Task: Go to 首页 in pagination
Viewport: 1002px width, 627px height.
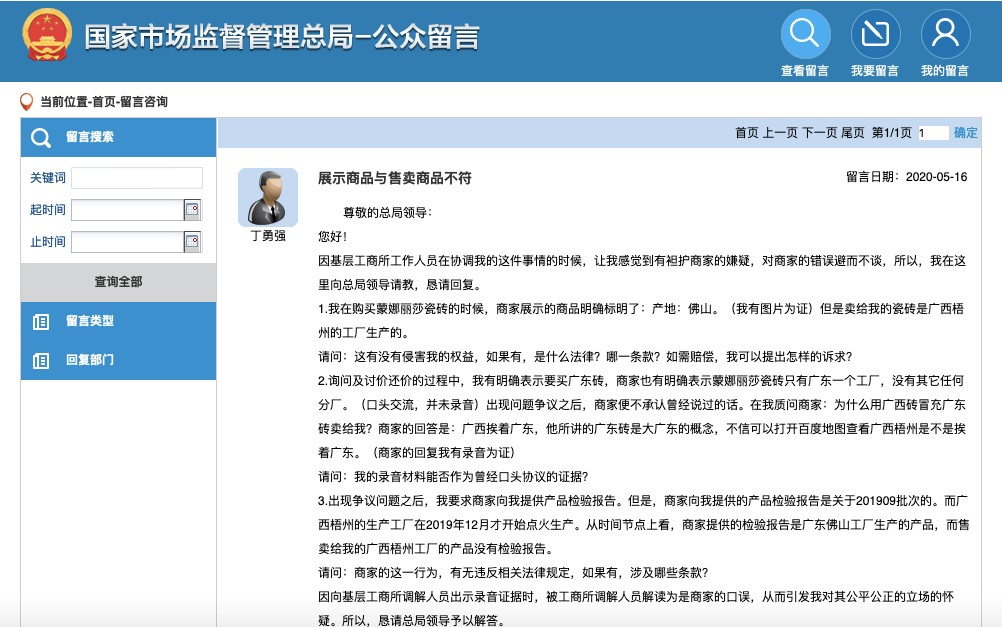Action: coord(746,133)
